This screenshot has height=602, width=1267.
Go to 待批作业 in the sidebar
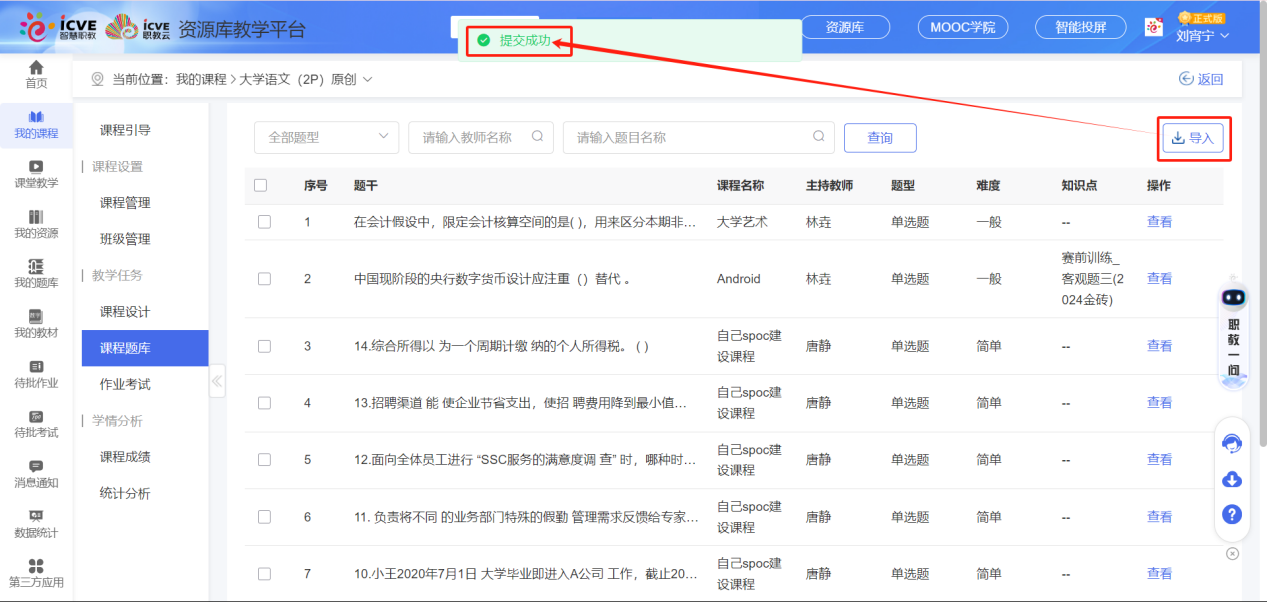click(36, 374)
